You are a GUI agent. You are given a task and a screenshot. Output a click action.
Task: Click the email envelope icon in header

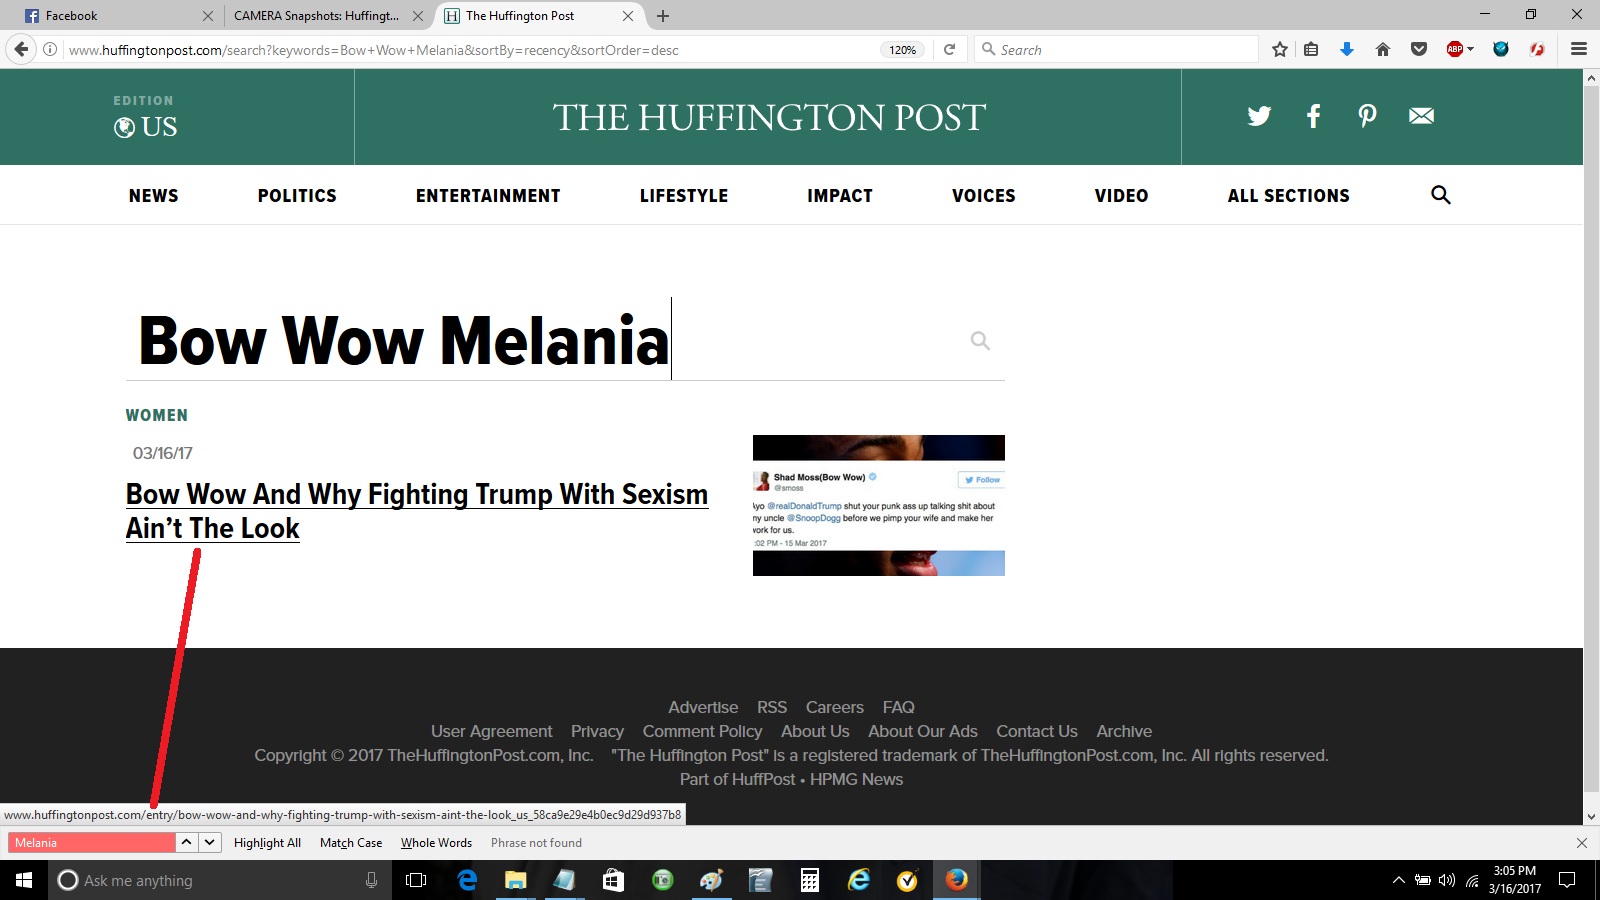1421,116
